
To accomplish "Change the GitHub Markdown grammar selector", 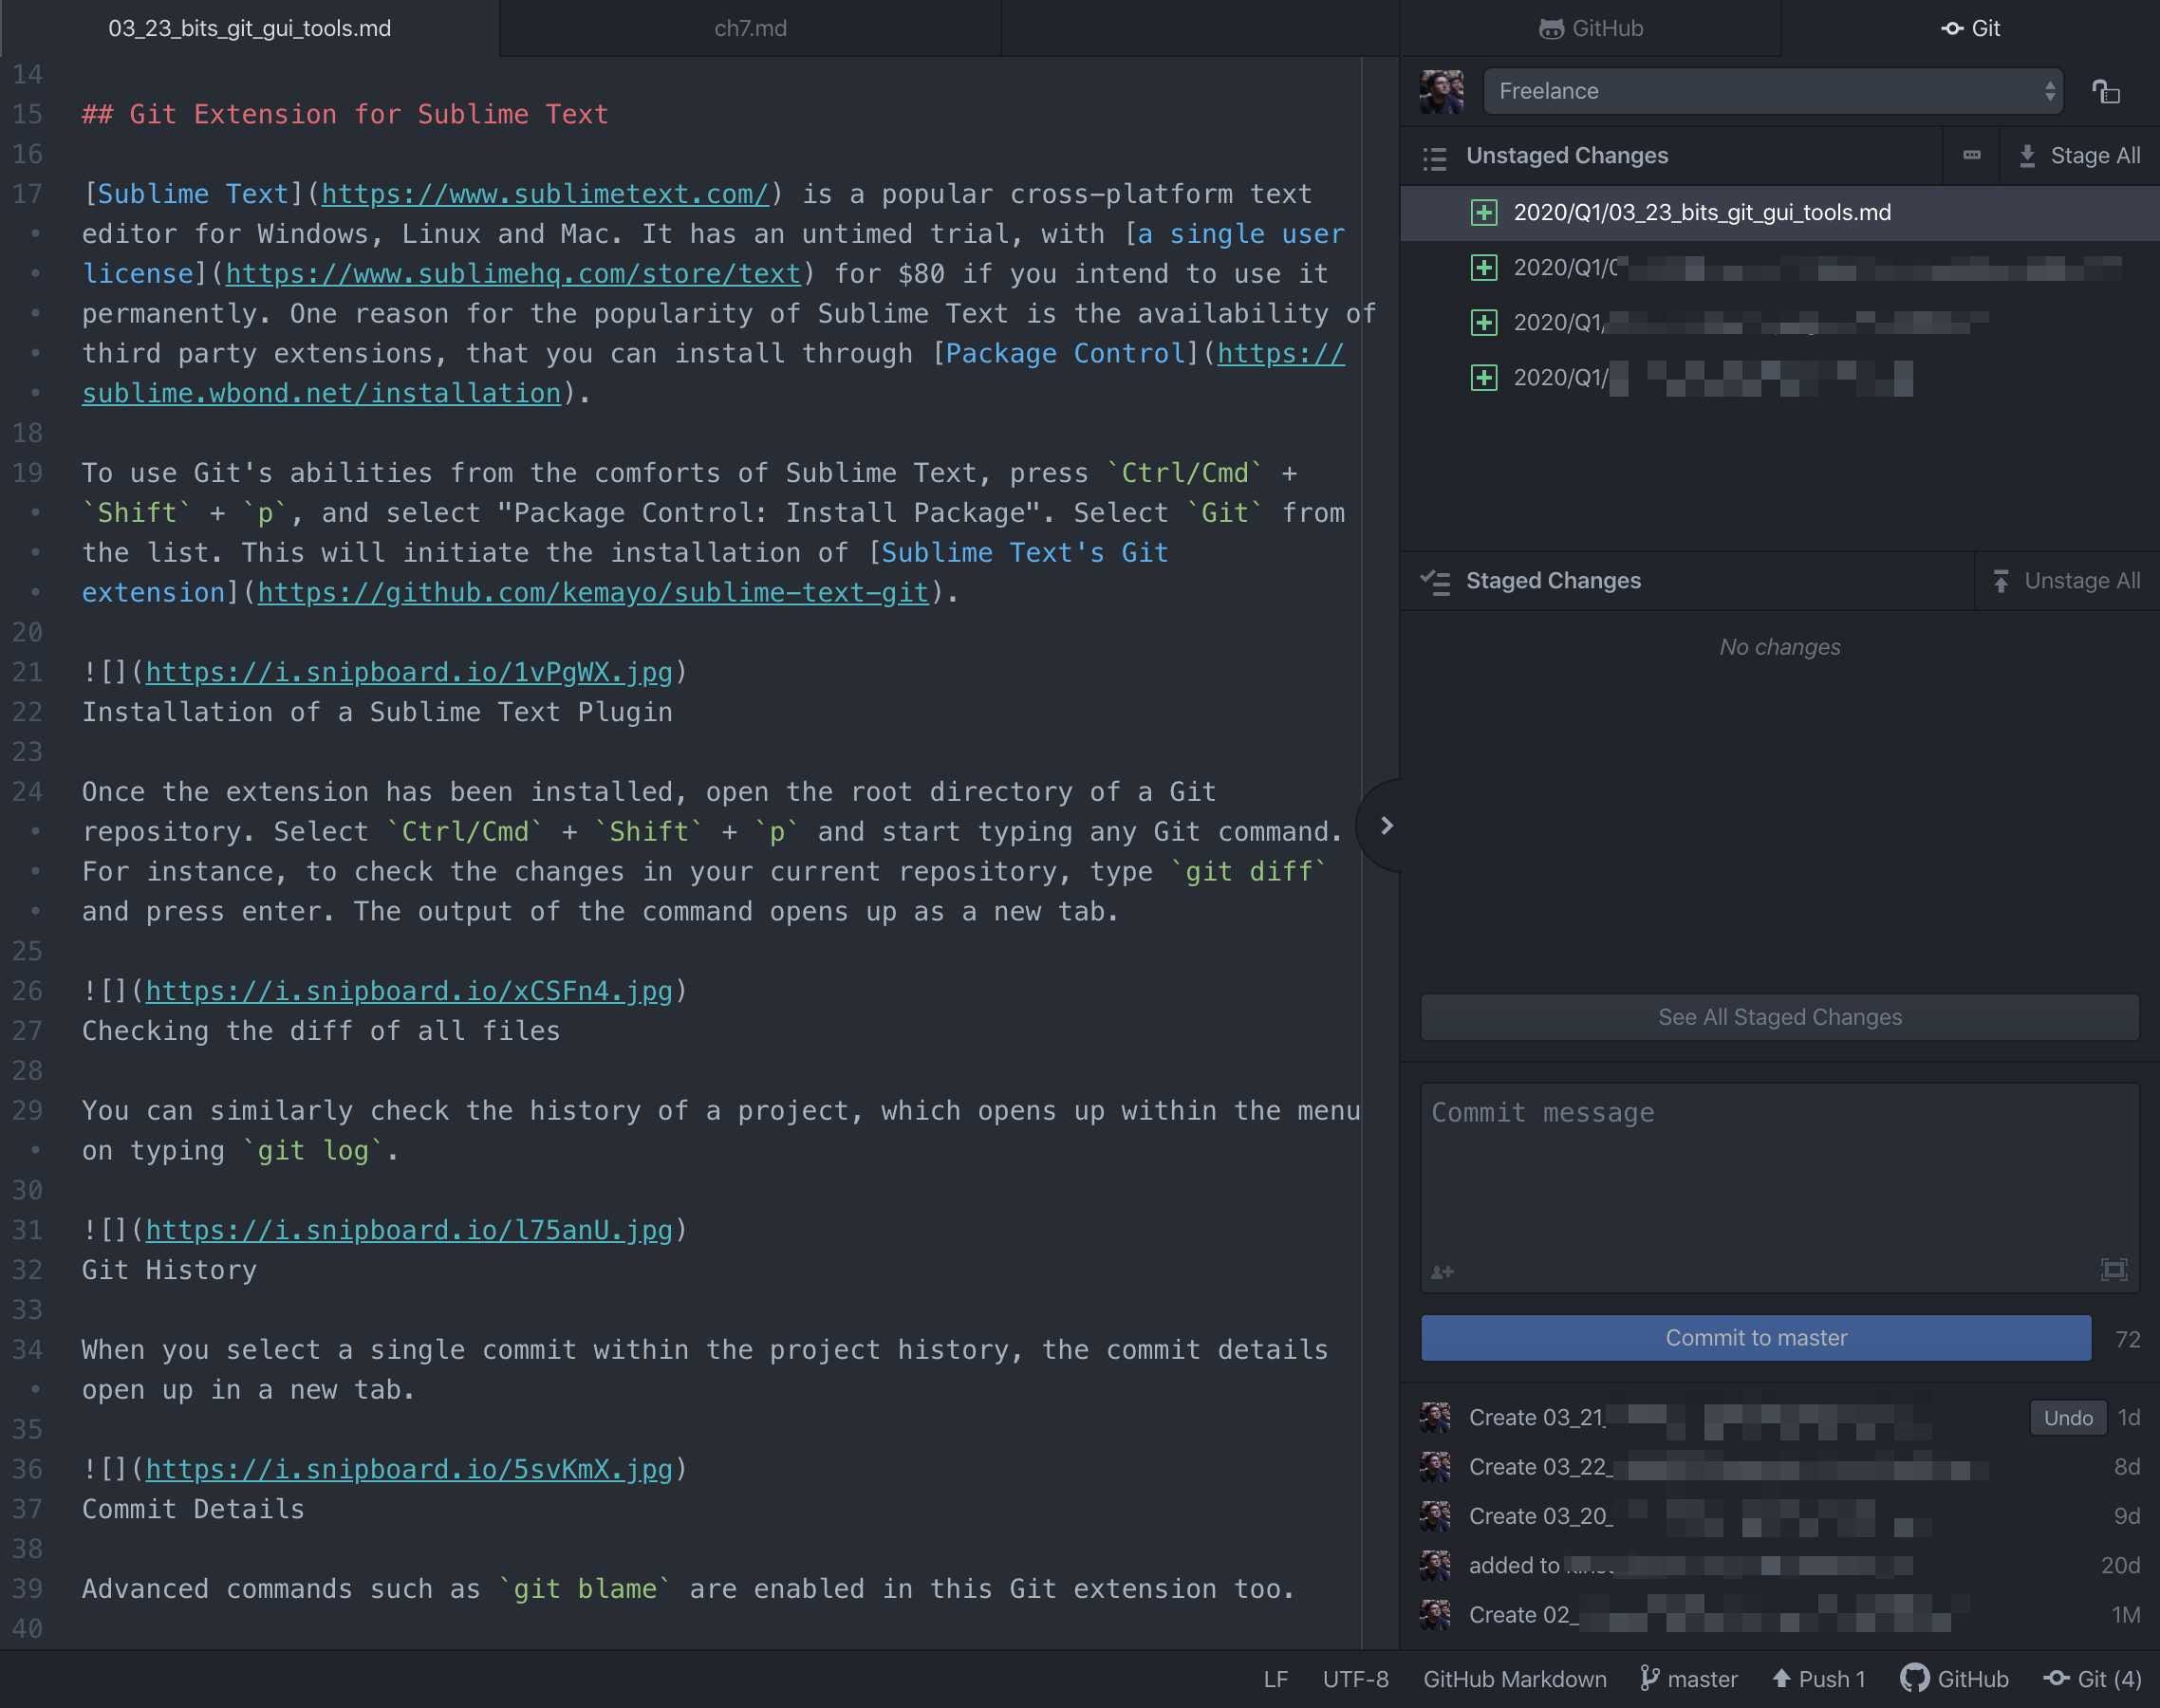I will pos(1515,1679).
